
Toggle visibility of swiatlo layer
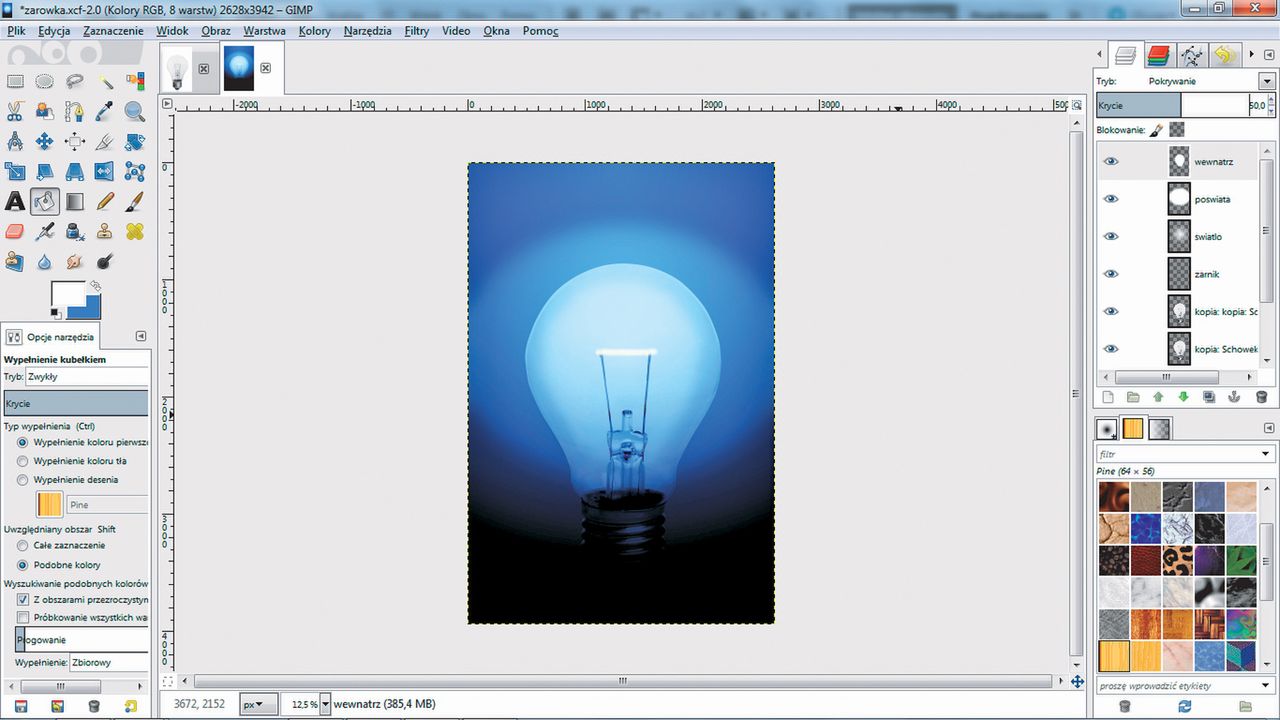point(1111,236)
